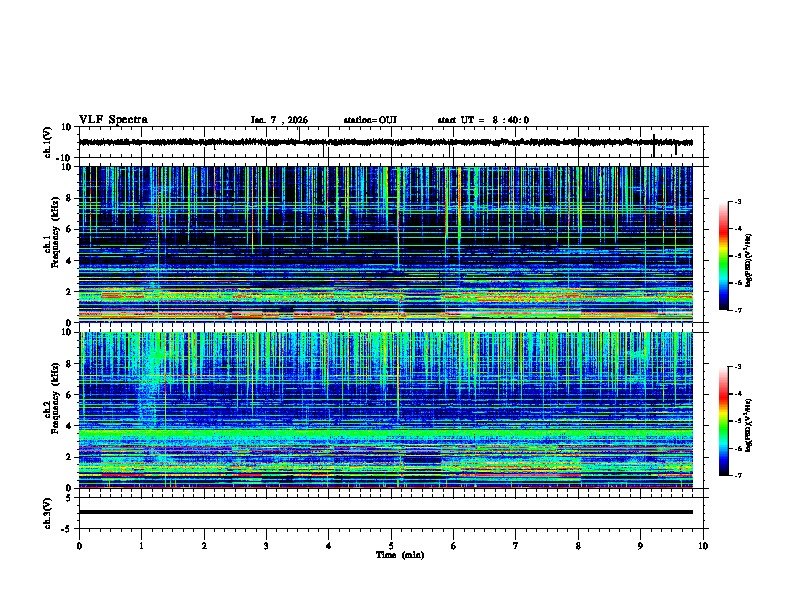Image resolution: width=792 pixels, height=612 pixels.
Task: Click the ch.1 colorbar "log(PSD)" units label
Action: pyautogui.click(x=748, y=260)
